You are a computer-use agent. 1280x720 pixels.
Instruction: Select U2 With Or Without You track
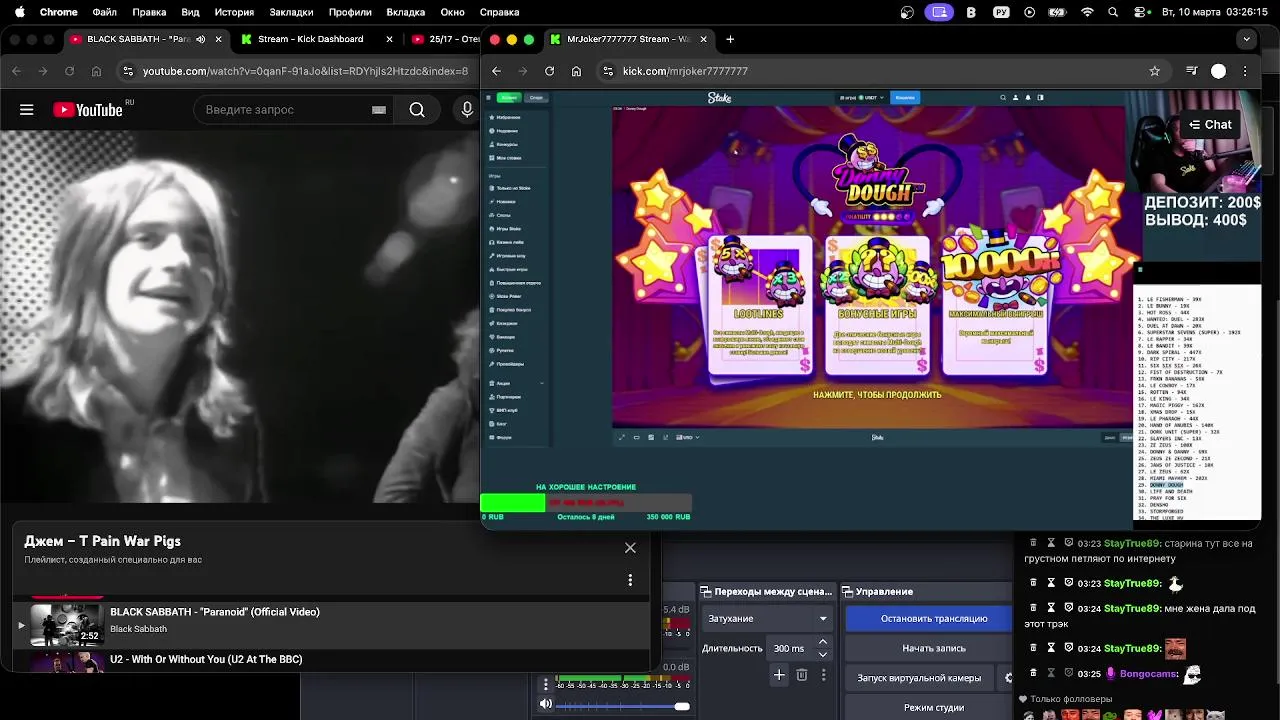330,660
